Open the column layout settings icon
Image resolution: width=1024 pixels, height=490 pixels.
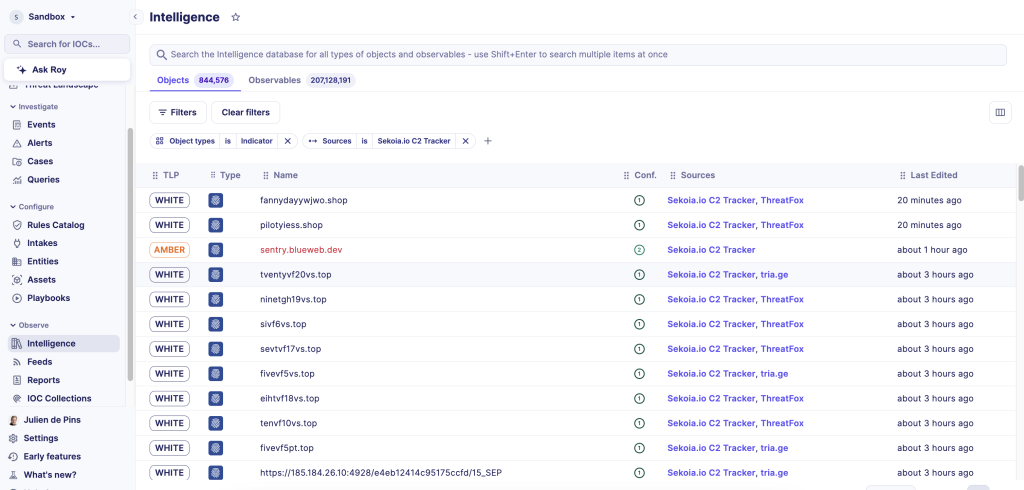[1000, 112]
